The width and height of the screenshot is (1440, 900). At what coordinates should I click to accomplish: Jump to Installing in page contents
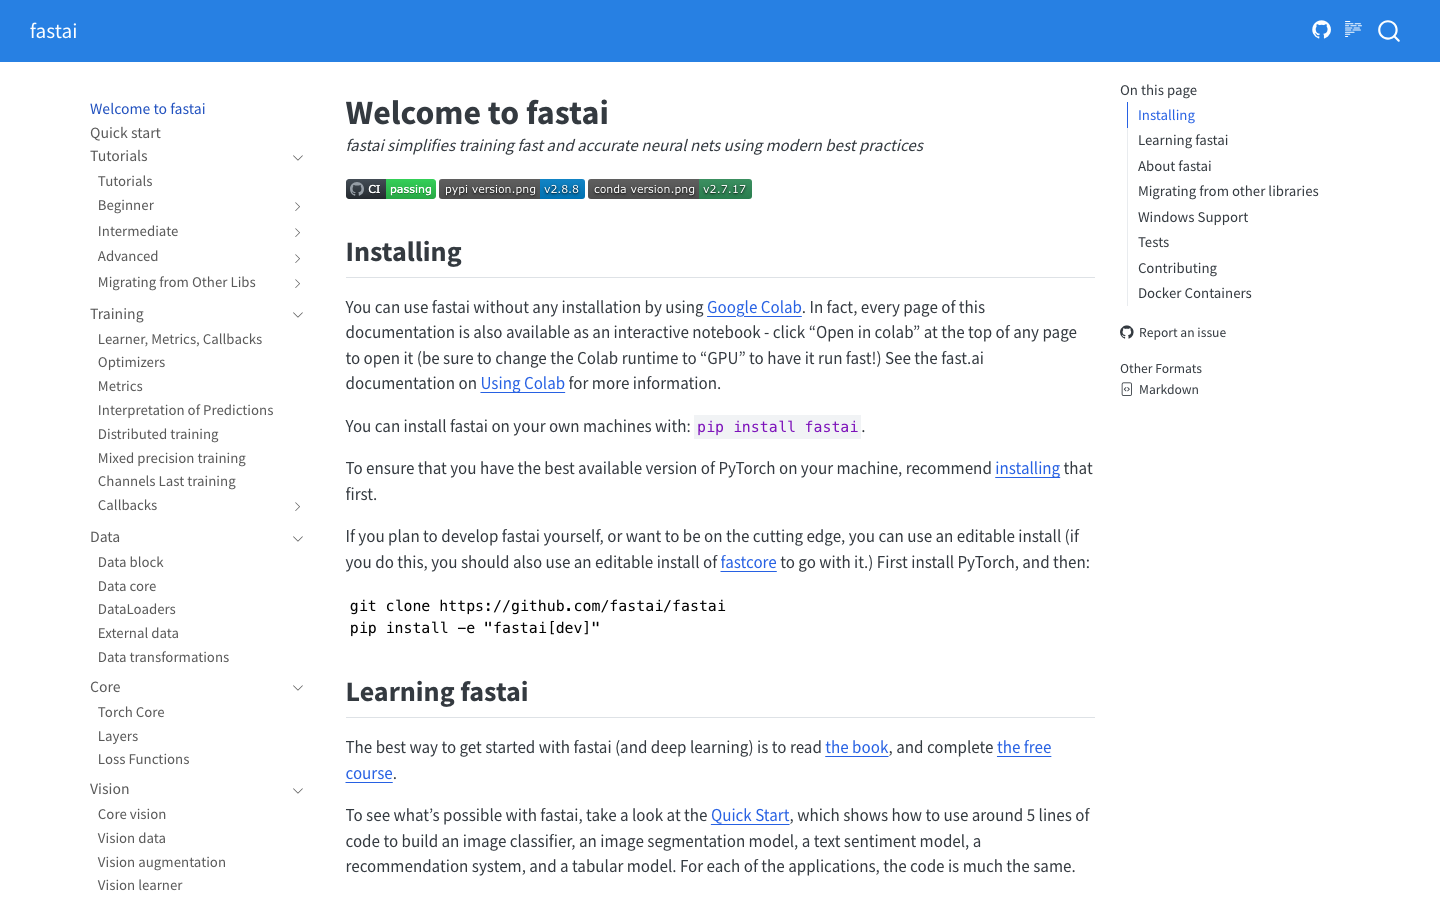tap(1166, 115)
